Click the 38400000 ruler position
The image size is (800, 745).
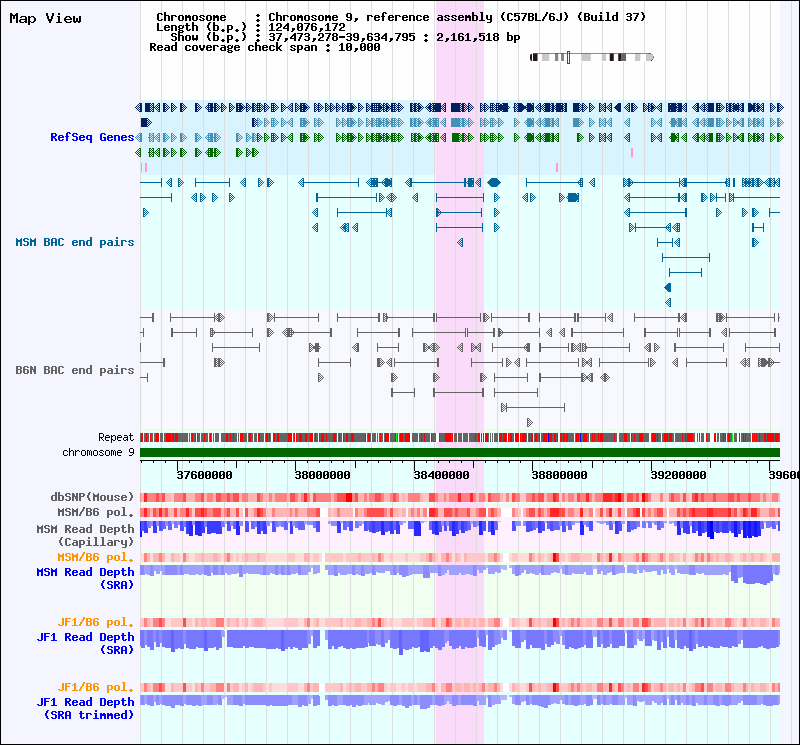pos(441,475)
